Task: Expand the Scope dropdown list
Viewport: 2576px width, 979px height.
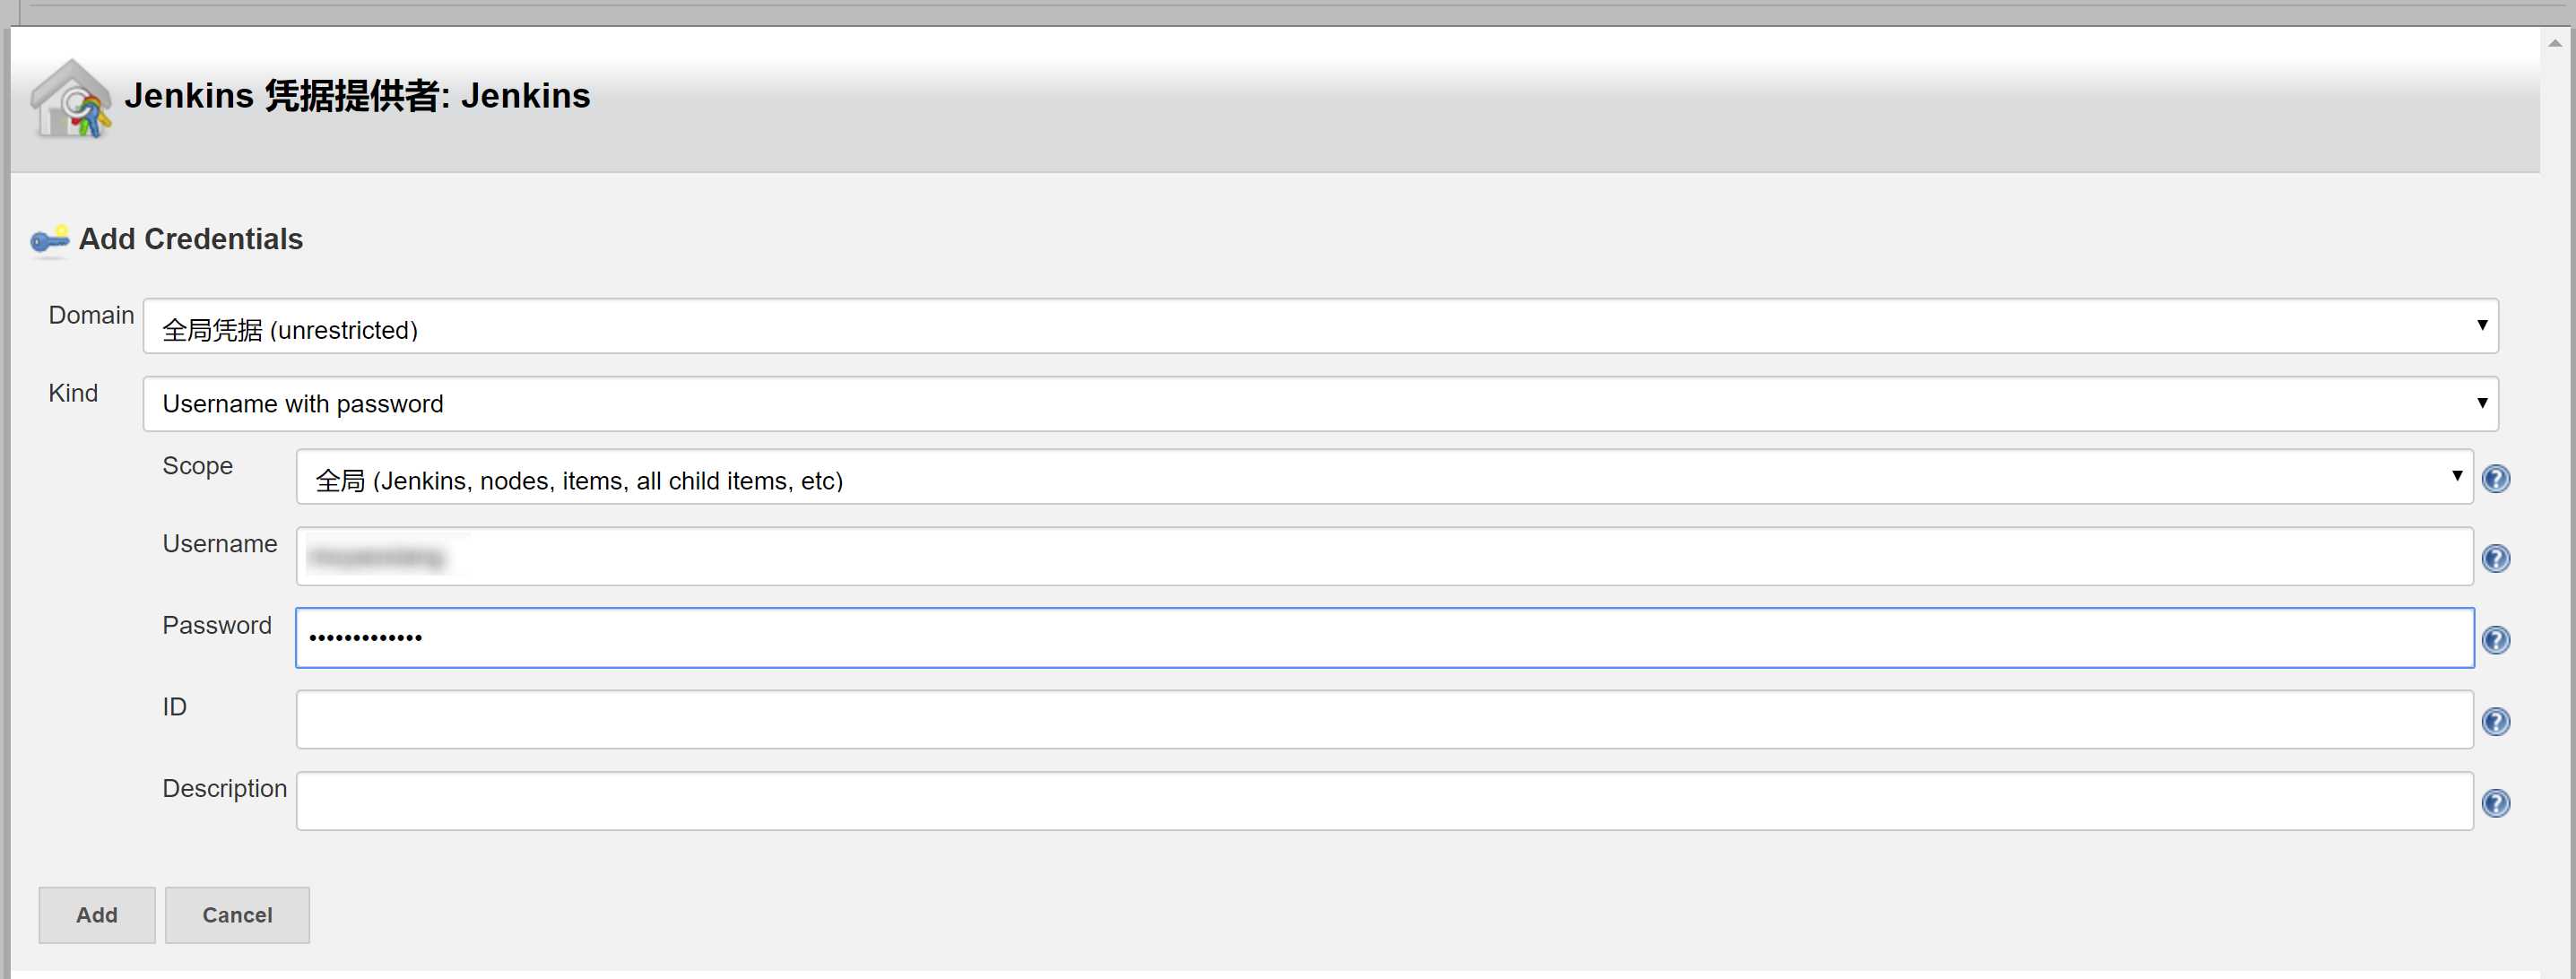Action: point(1384,477)
